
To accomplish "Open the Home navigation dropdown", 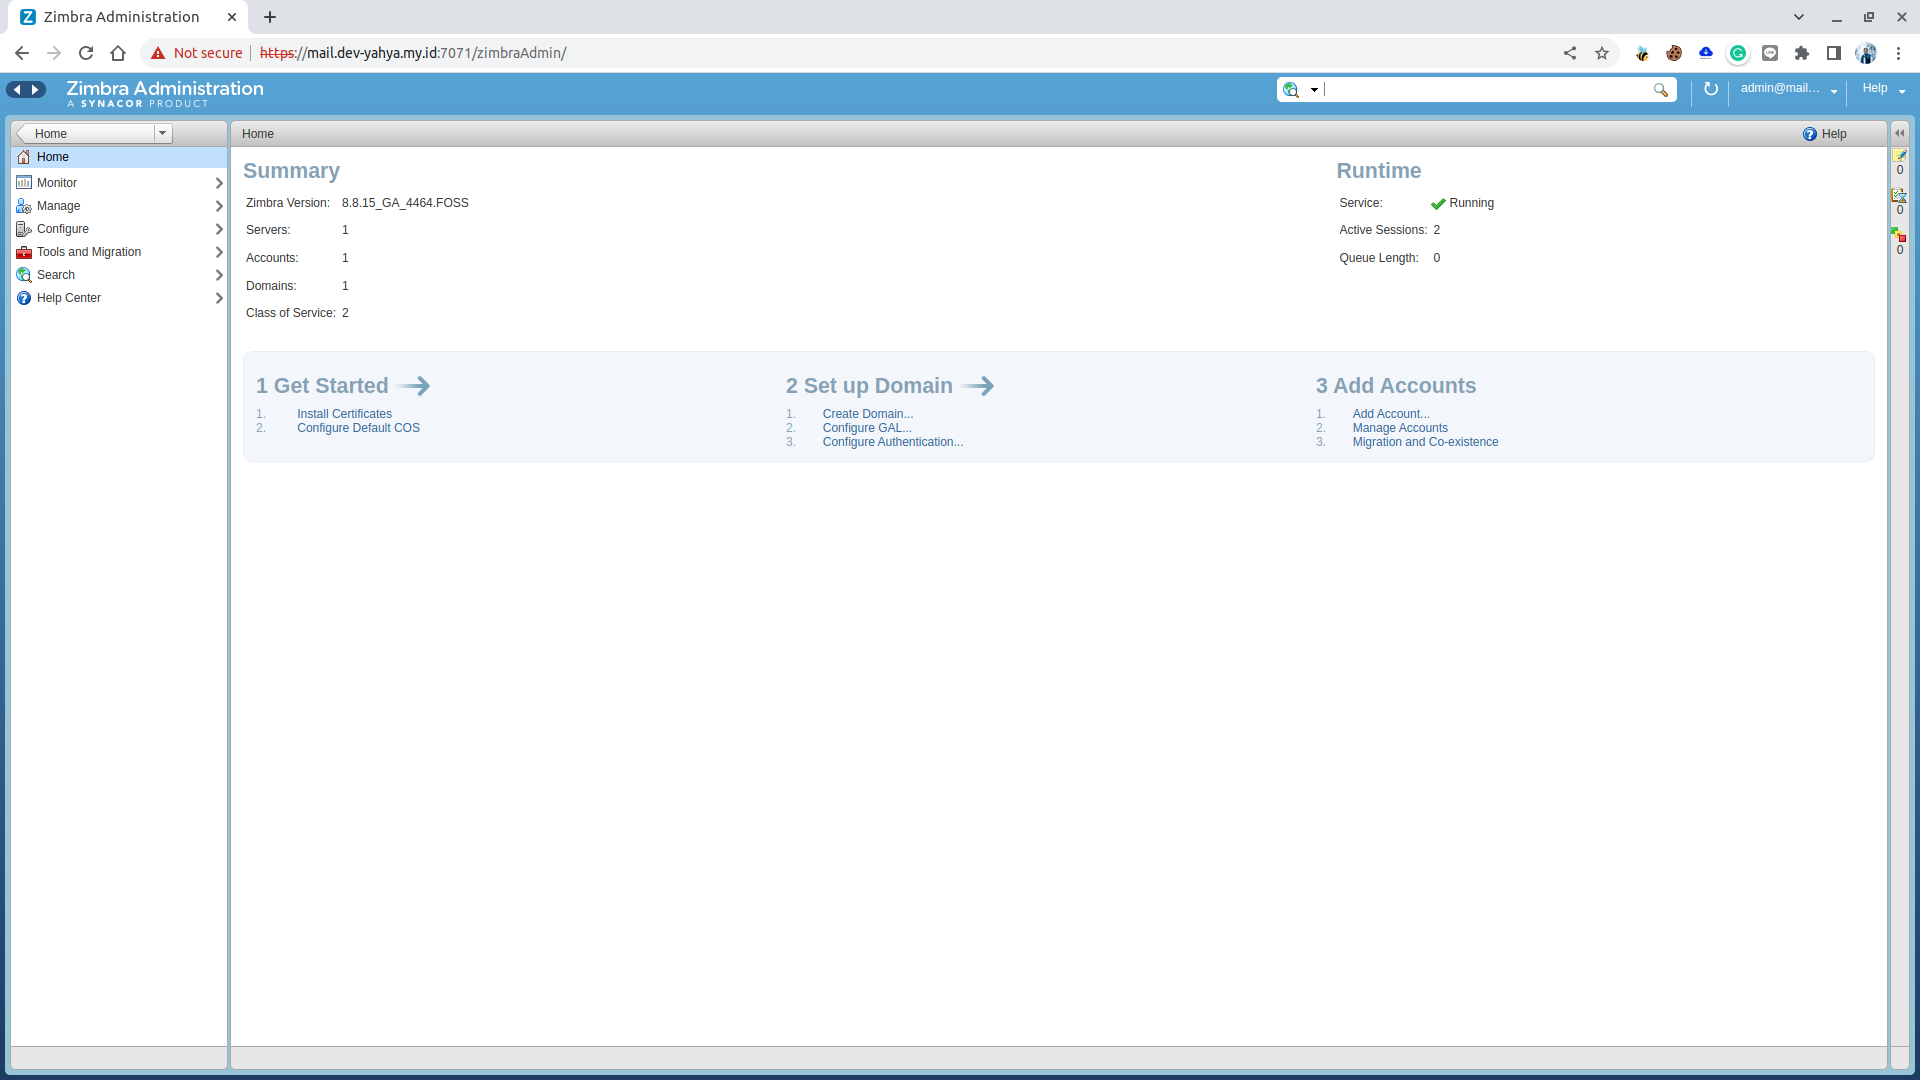I will coord(162,133).
